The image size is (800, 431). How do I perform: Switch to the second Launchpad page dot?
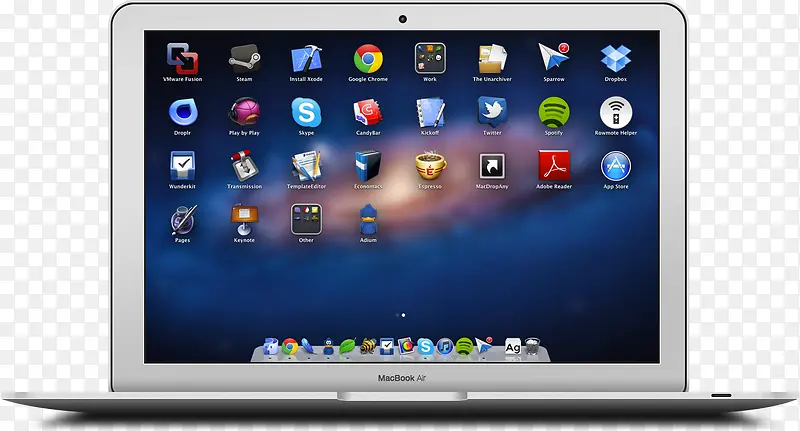pyautogui.click(x=404, y=315)
